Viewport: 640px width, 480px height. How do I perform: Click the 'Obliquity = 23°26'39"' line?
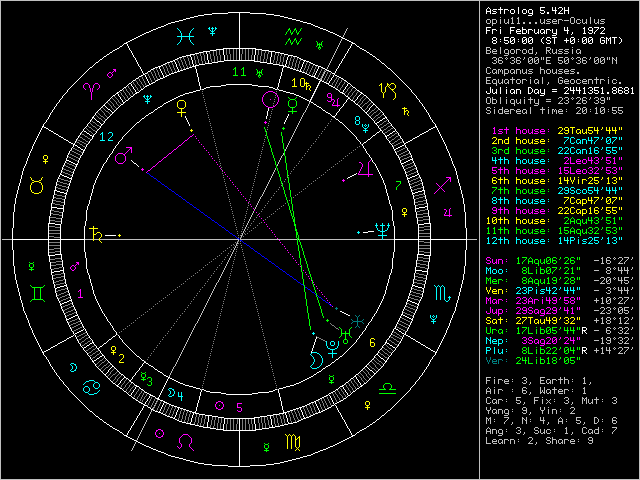[x=548, y=100]
